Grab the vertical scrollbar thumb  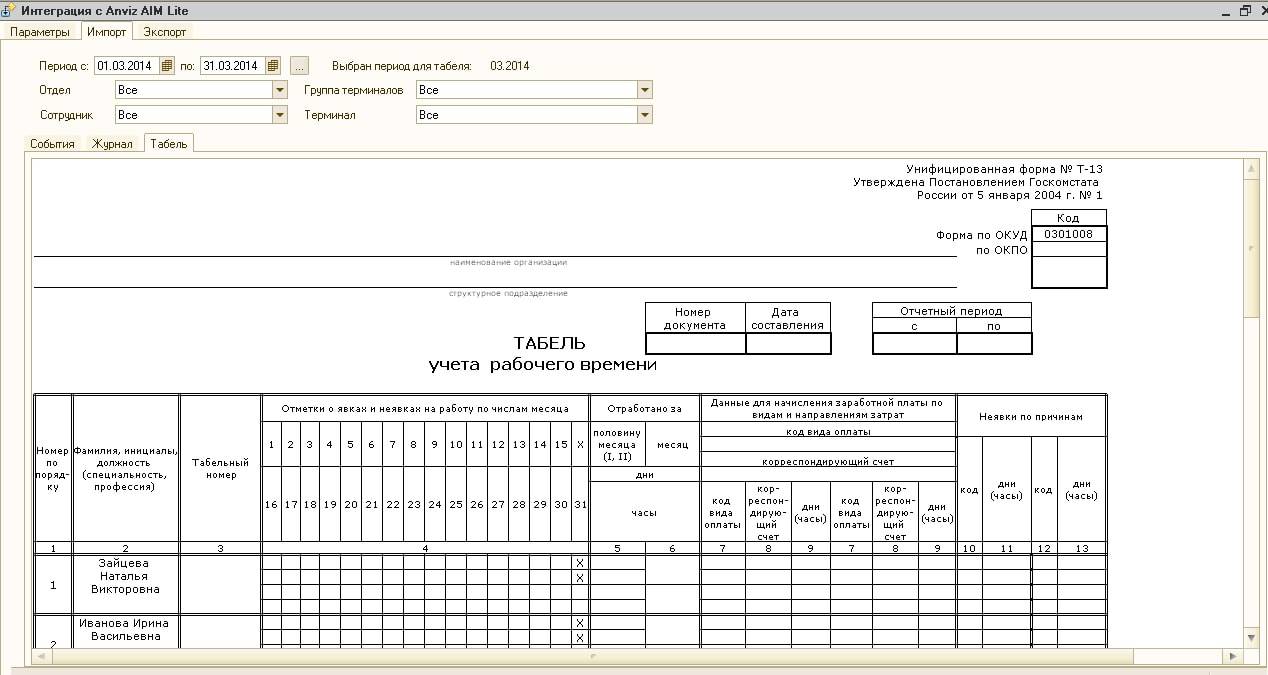[1250, 250]
